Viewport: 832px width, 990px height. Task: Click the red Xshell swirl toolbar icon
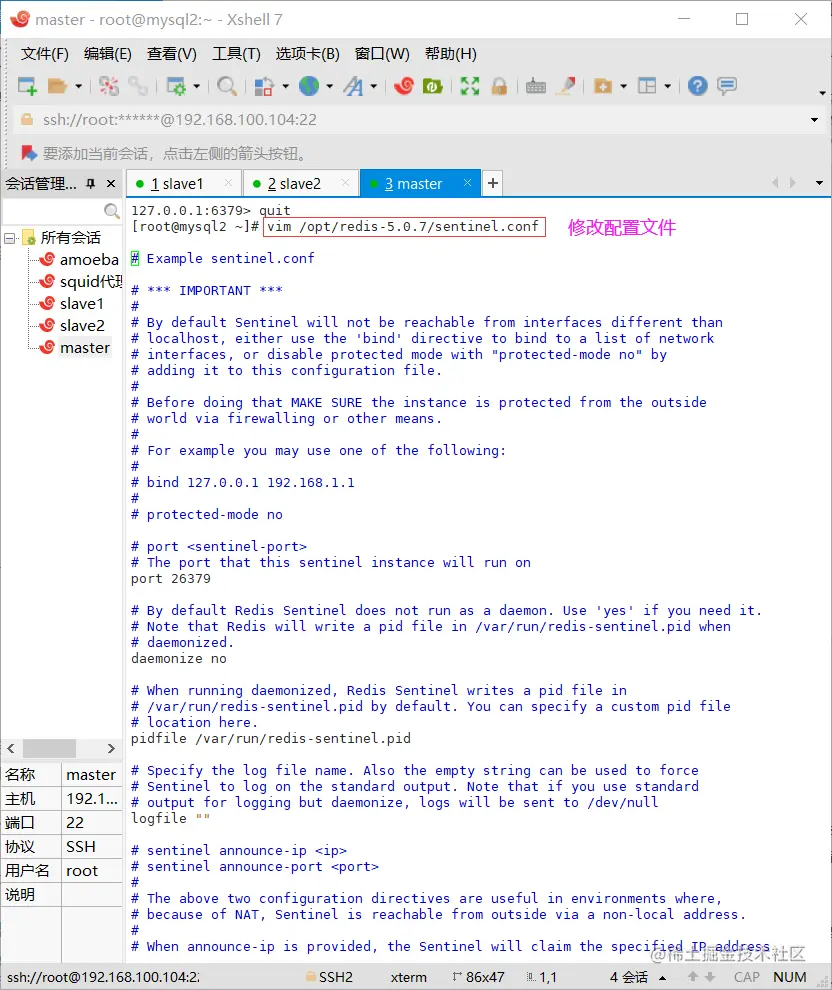pos(404,86)
